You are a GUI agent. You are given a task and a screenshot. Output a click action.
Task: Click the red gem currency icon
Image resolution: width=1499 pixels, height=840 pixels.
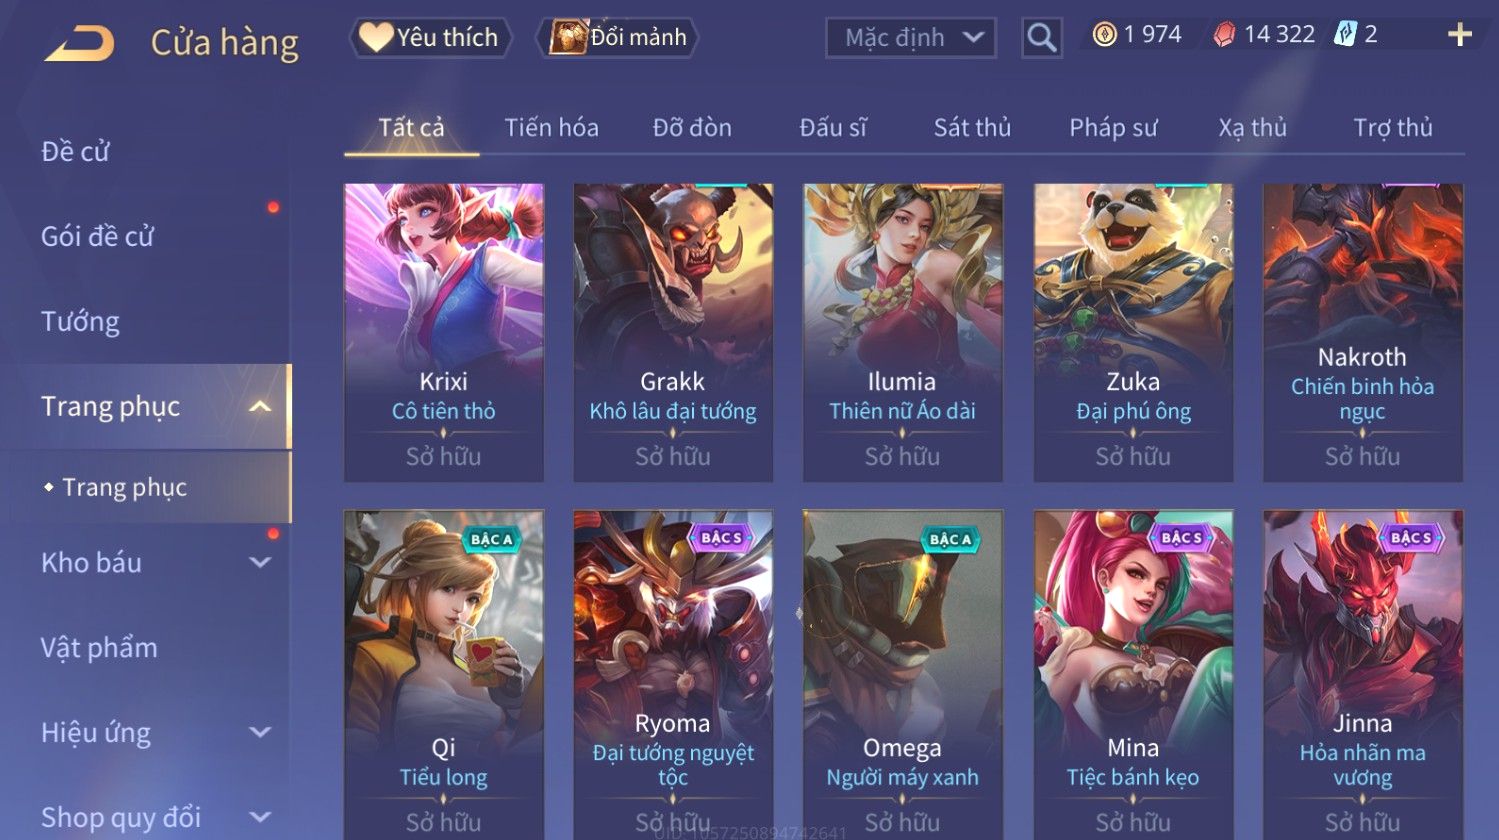(x=1224, y=35)
